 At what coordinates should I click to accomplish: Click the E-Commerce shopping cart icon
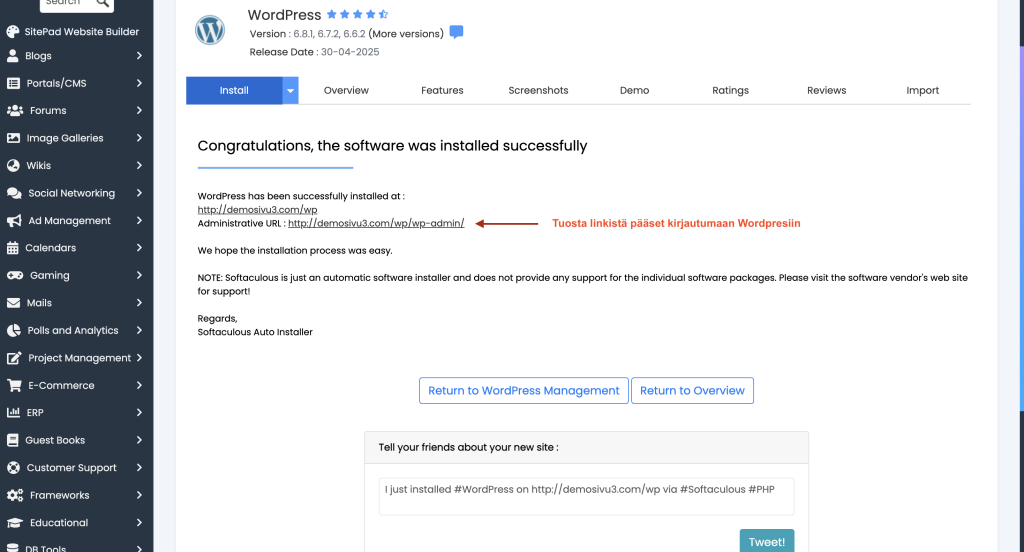(14, 385)
